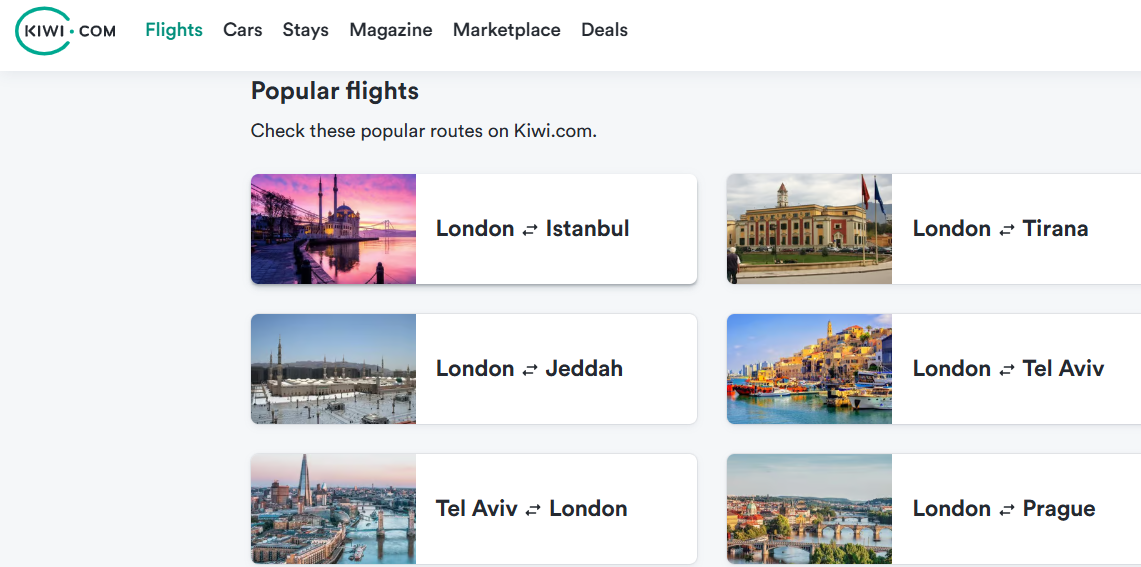Viewport: 1141px width, 567px height.
Task: Click the London–Tirana swap arrows icon
Action: (1007, 230)
